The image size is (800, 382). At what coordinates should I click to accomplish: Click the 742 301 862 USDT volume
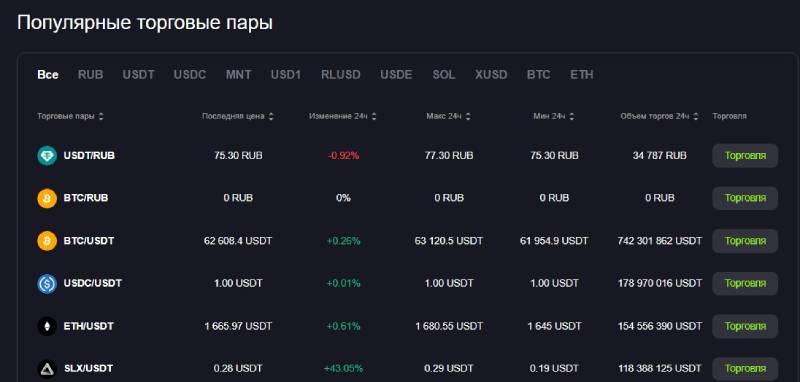pyautogui.click(x=660, y=241)
